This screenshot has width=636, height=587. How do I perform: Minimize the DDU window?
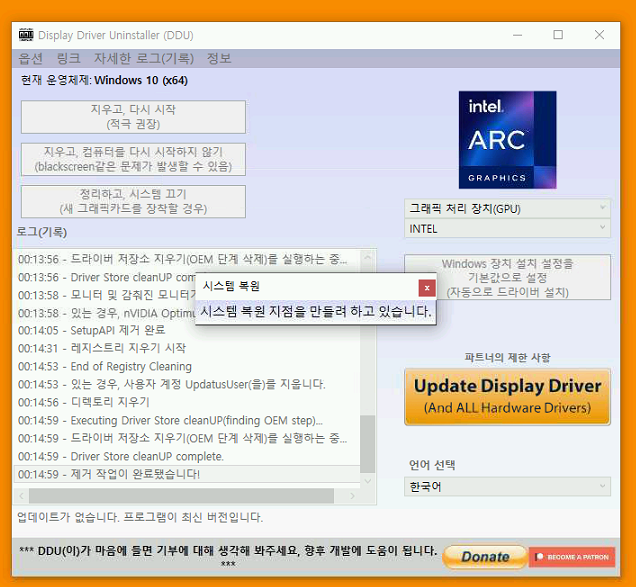(518, 35)
